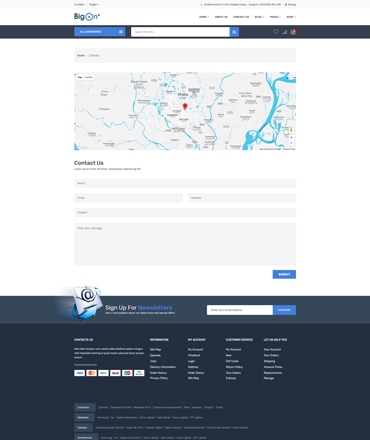Image resolution: width=370 pixels, height=440 pixels.
Task: Open the English language dropdown
Action: coord(94,4)
